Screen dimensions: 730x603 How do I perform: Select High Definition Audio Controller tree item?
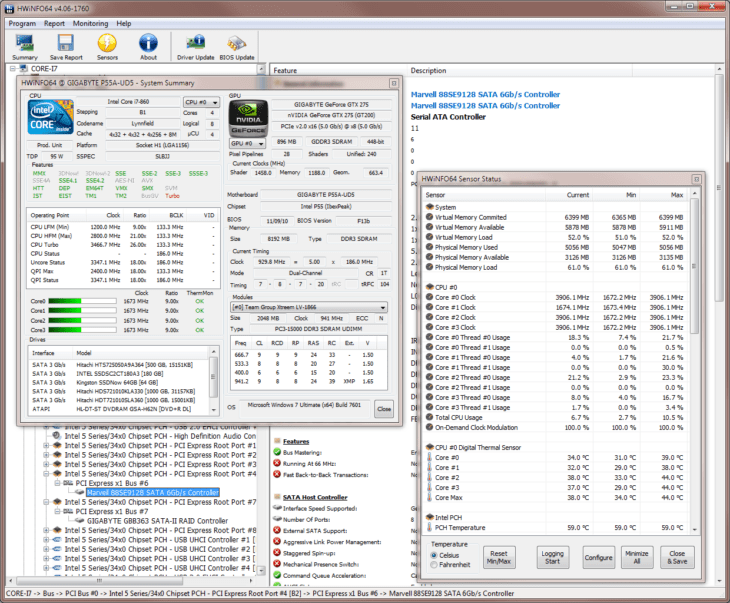[x=160, y=436]
